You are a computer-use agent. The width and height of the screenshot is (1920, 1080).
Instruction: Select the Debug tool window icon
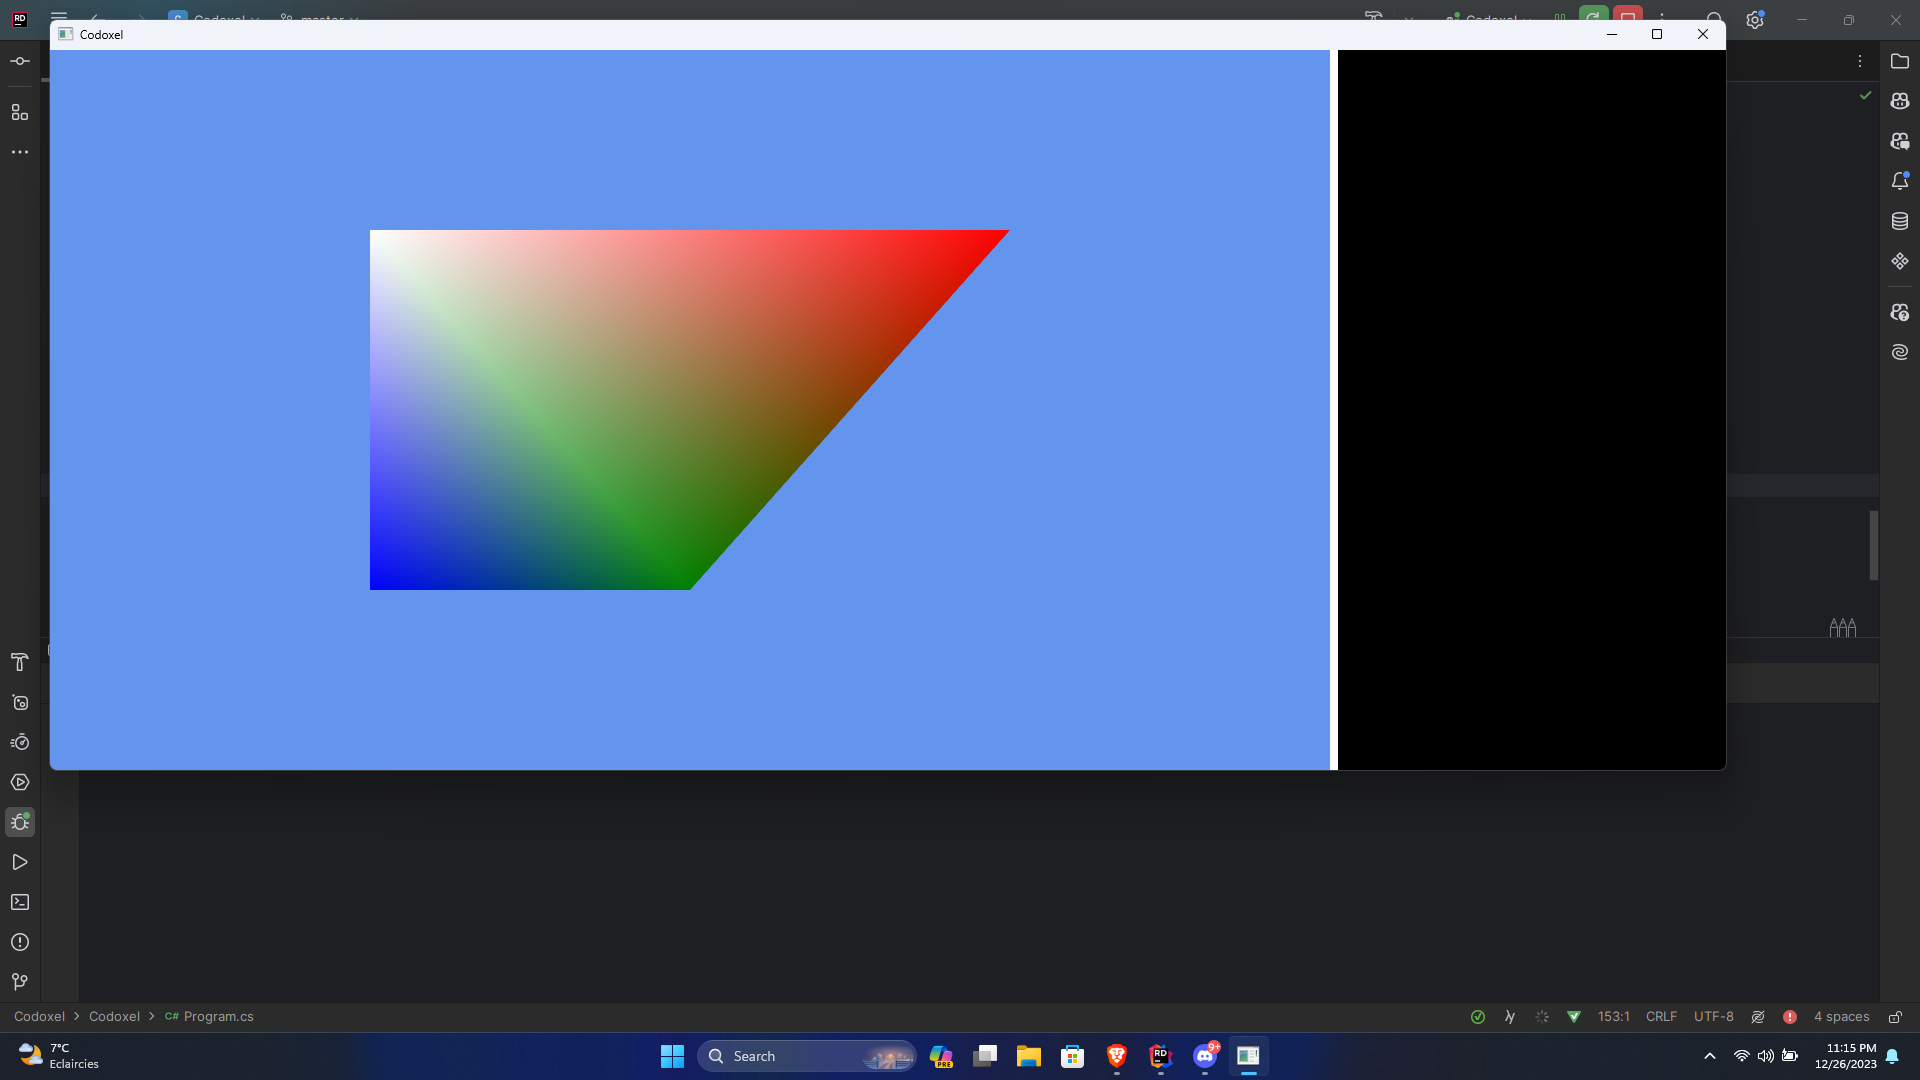pos(20,822)
